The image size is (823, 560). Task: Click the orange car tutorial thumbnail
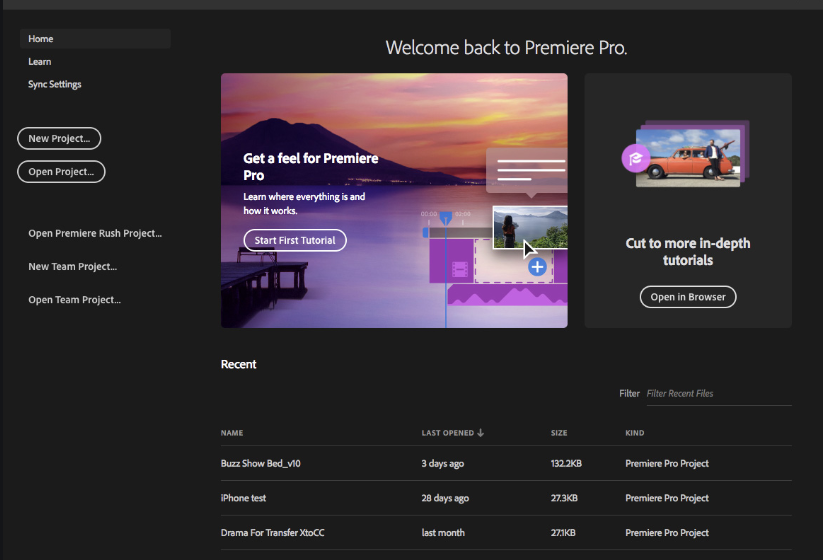tap(688, 158)
